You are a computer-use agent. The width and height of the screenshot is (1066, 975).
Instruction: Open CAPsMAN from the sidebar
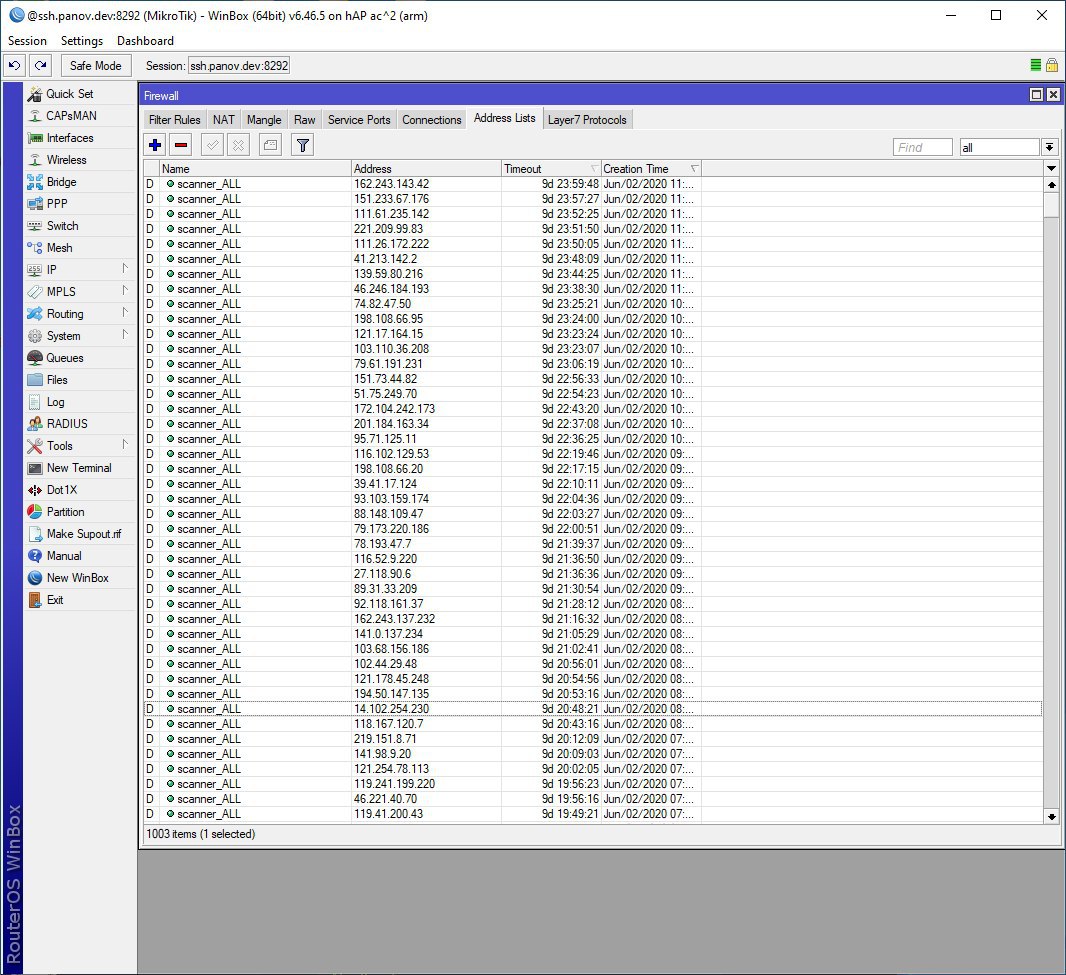tap(80, 116)
